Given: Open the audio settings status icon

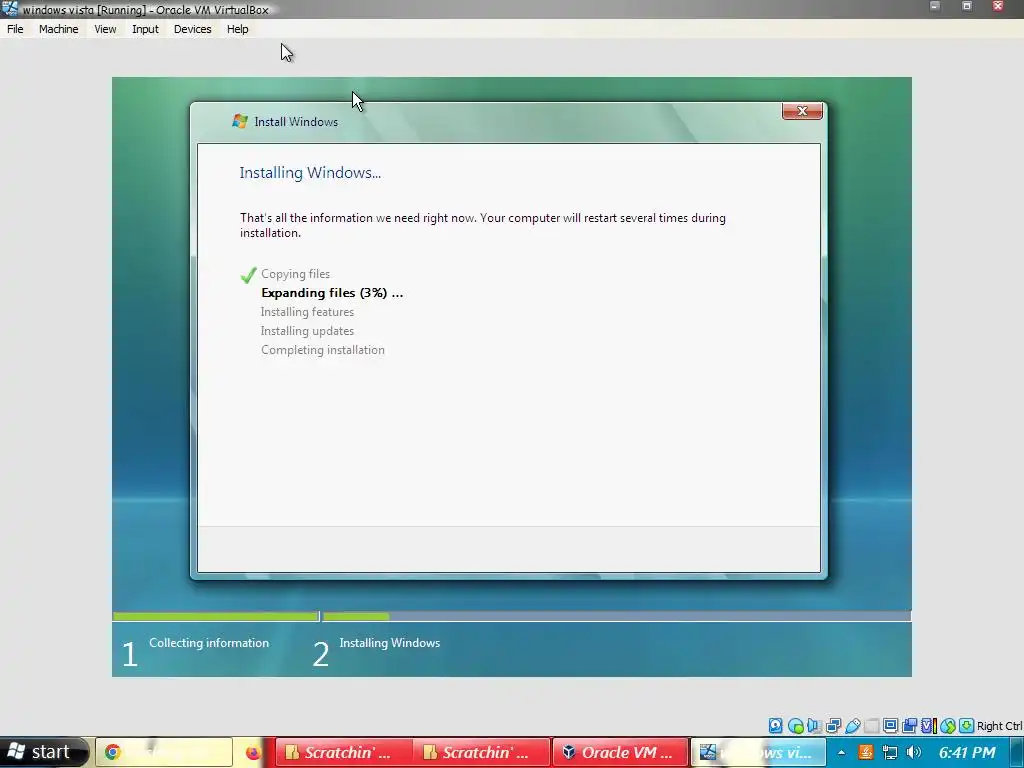Looking at the screenshot, I should click(x=814, y=726).
